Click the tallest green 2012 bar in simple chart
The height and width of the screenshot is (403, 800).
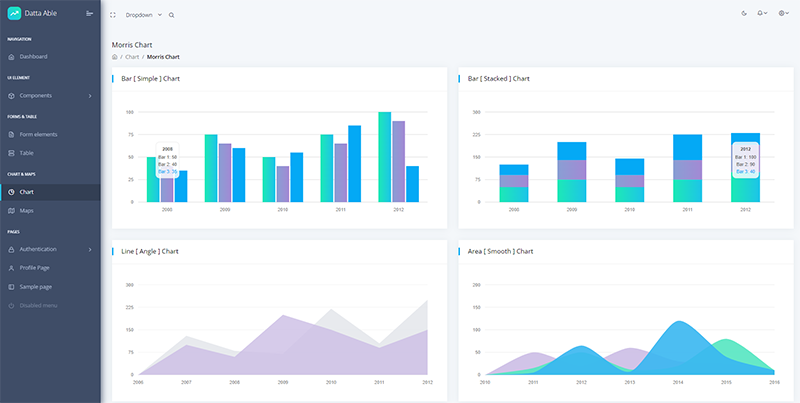click(385, 157)
